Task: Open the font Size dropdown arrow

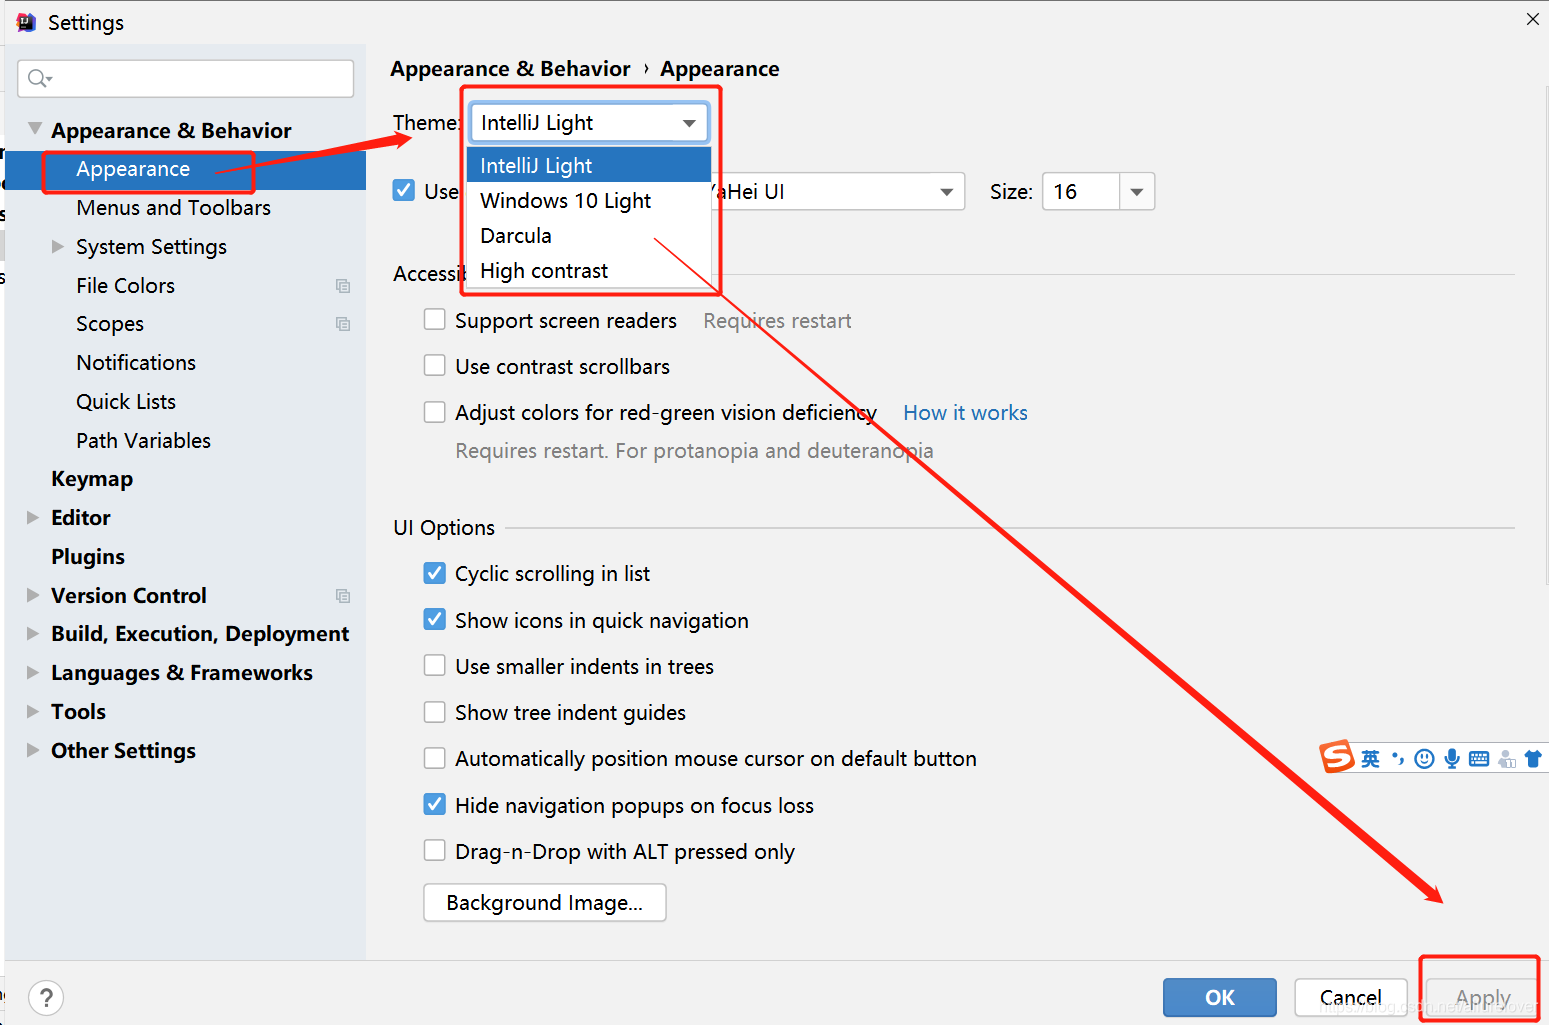Action: (x=1137, y=192)
